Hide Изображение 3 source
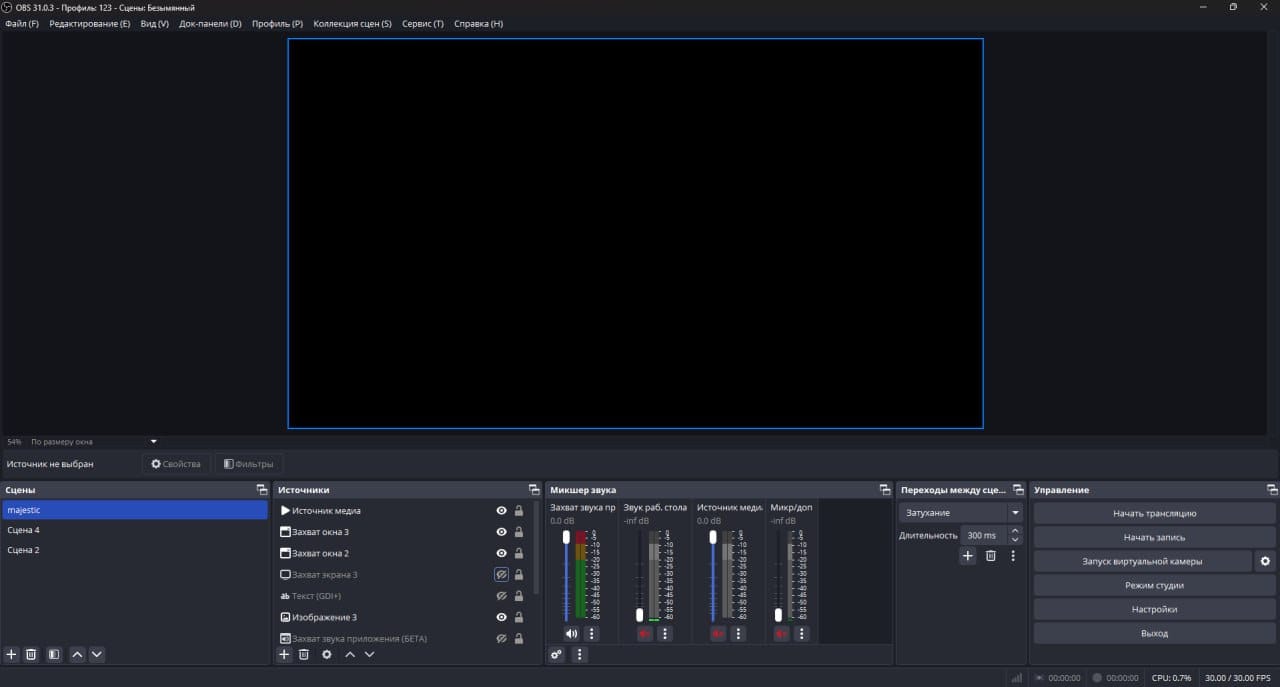Viewport: 1280px width, 687px height. (502, 617)
